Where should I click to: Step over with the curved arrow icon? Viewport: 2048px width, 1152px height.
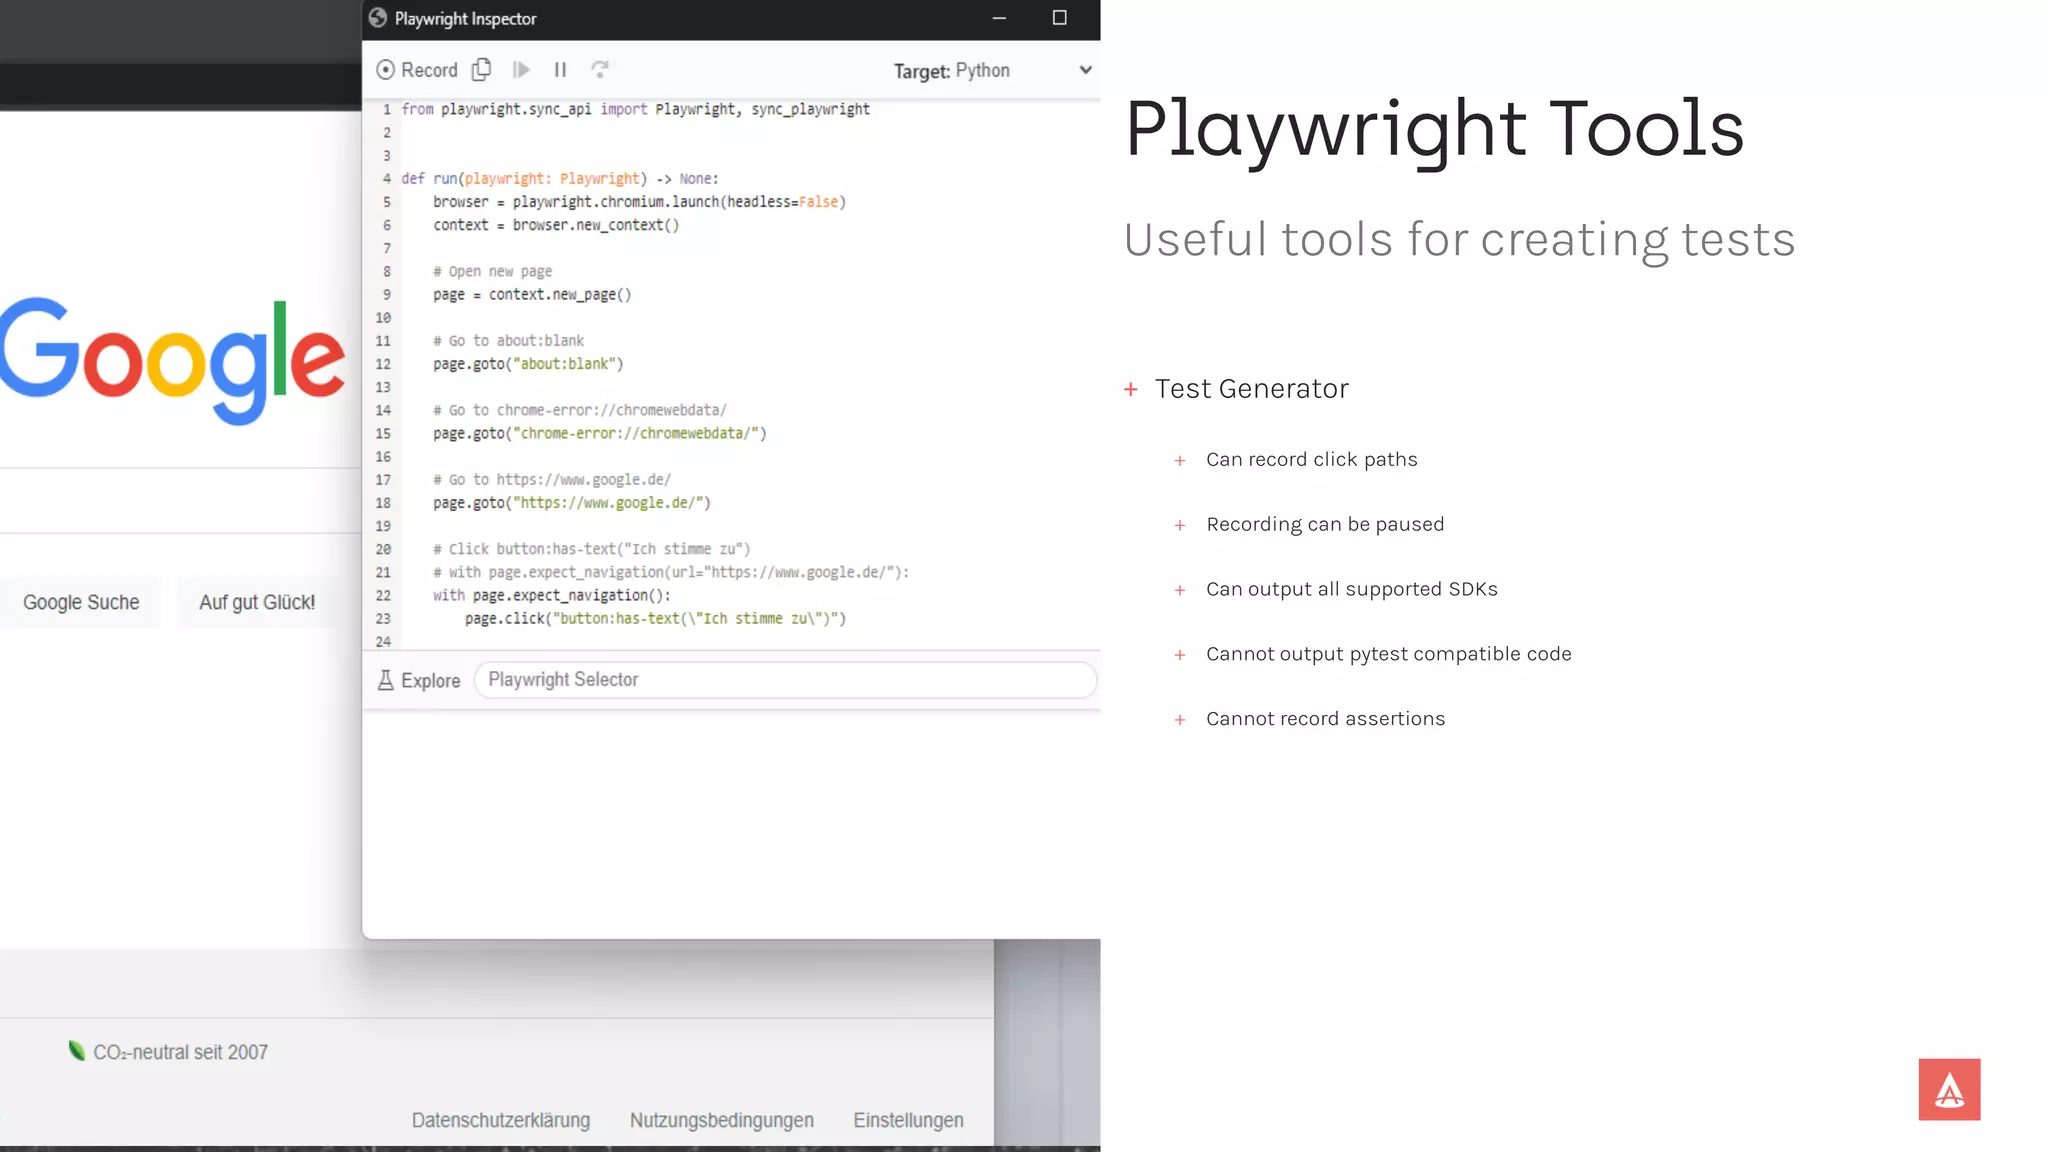point(599,69)
